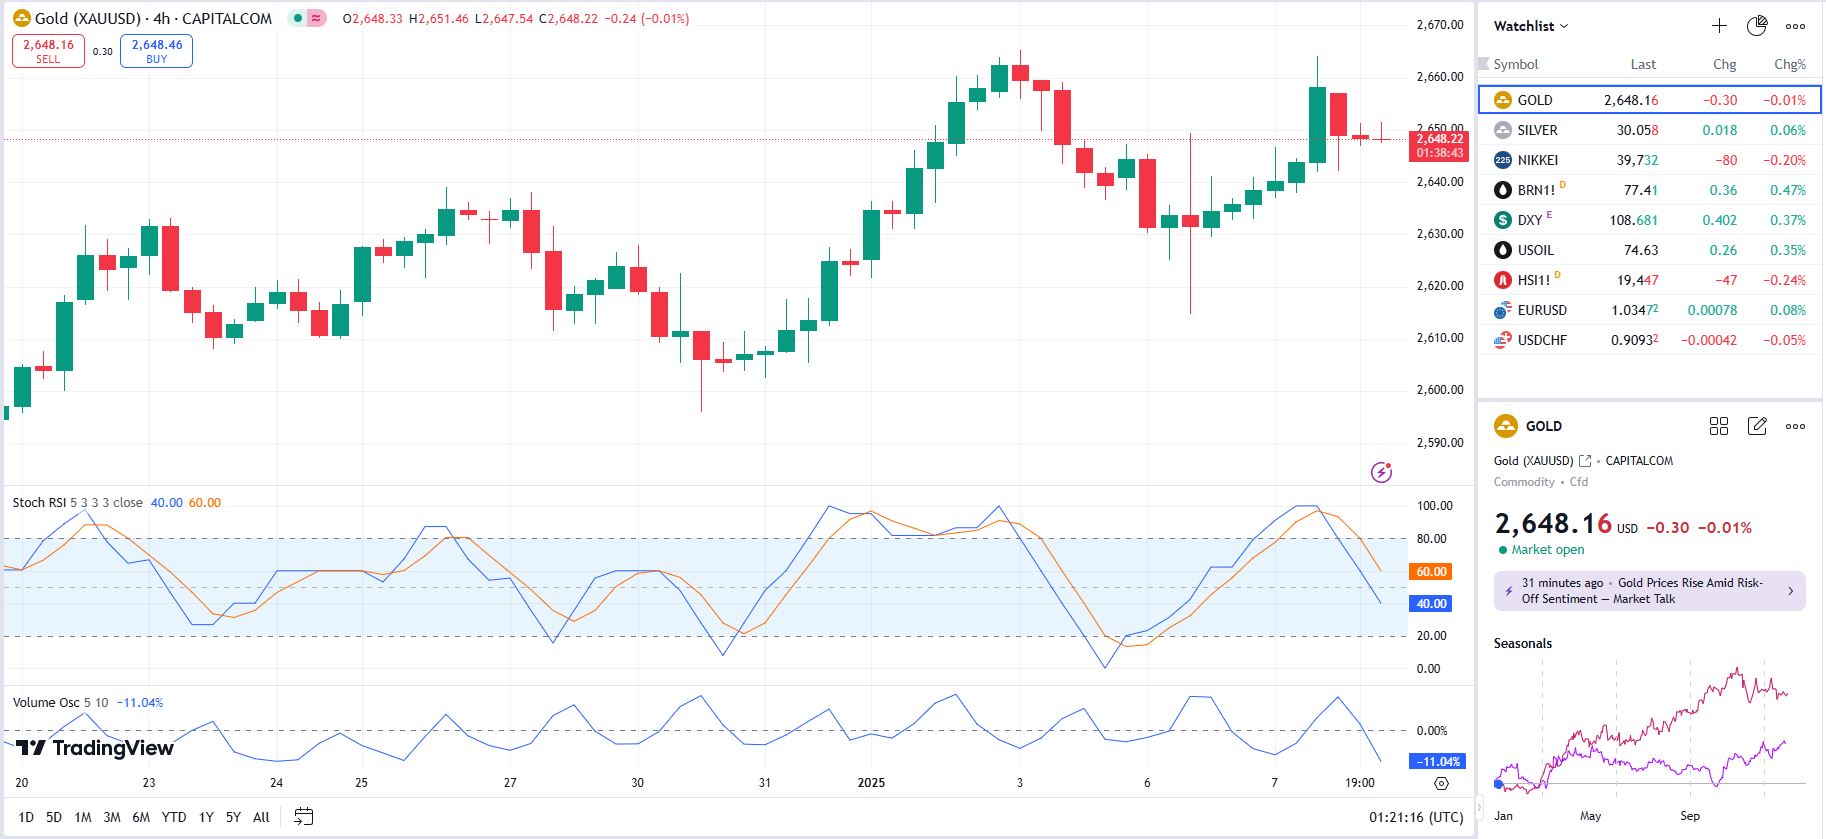Click the SELL 2,648.16 button

point(48,51)
